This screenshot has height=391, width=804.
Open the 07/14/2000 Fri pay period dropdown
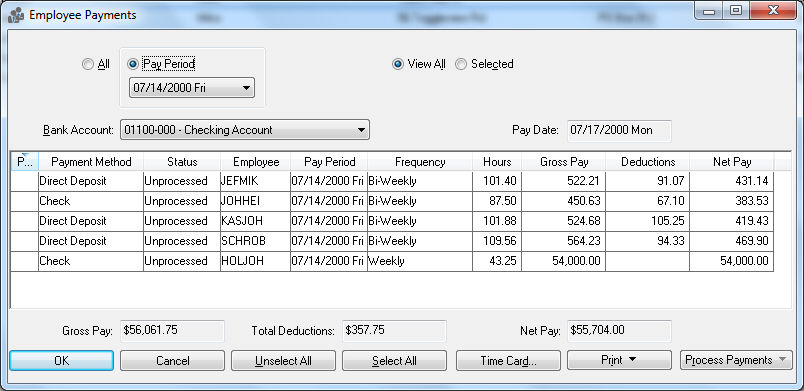[x=192, y=88]
